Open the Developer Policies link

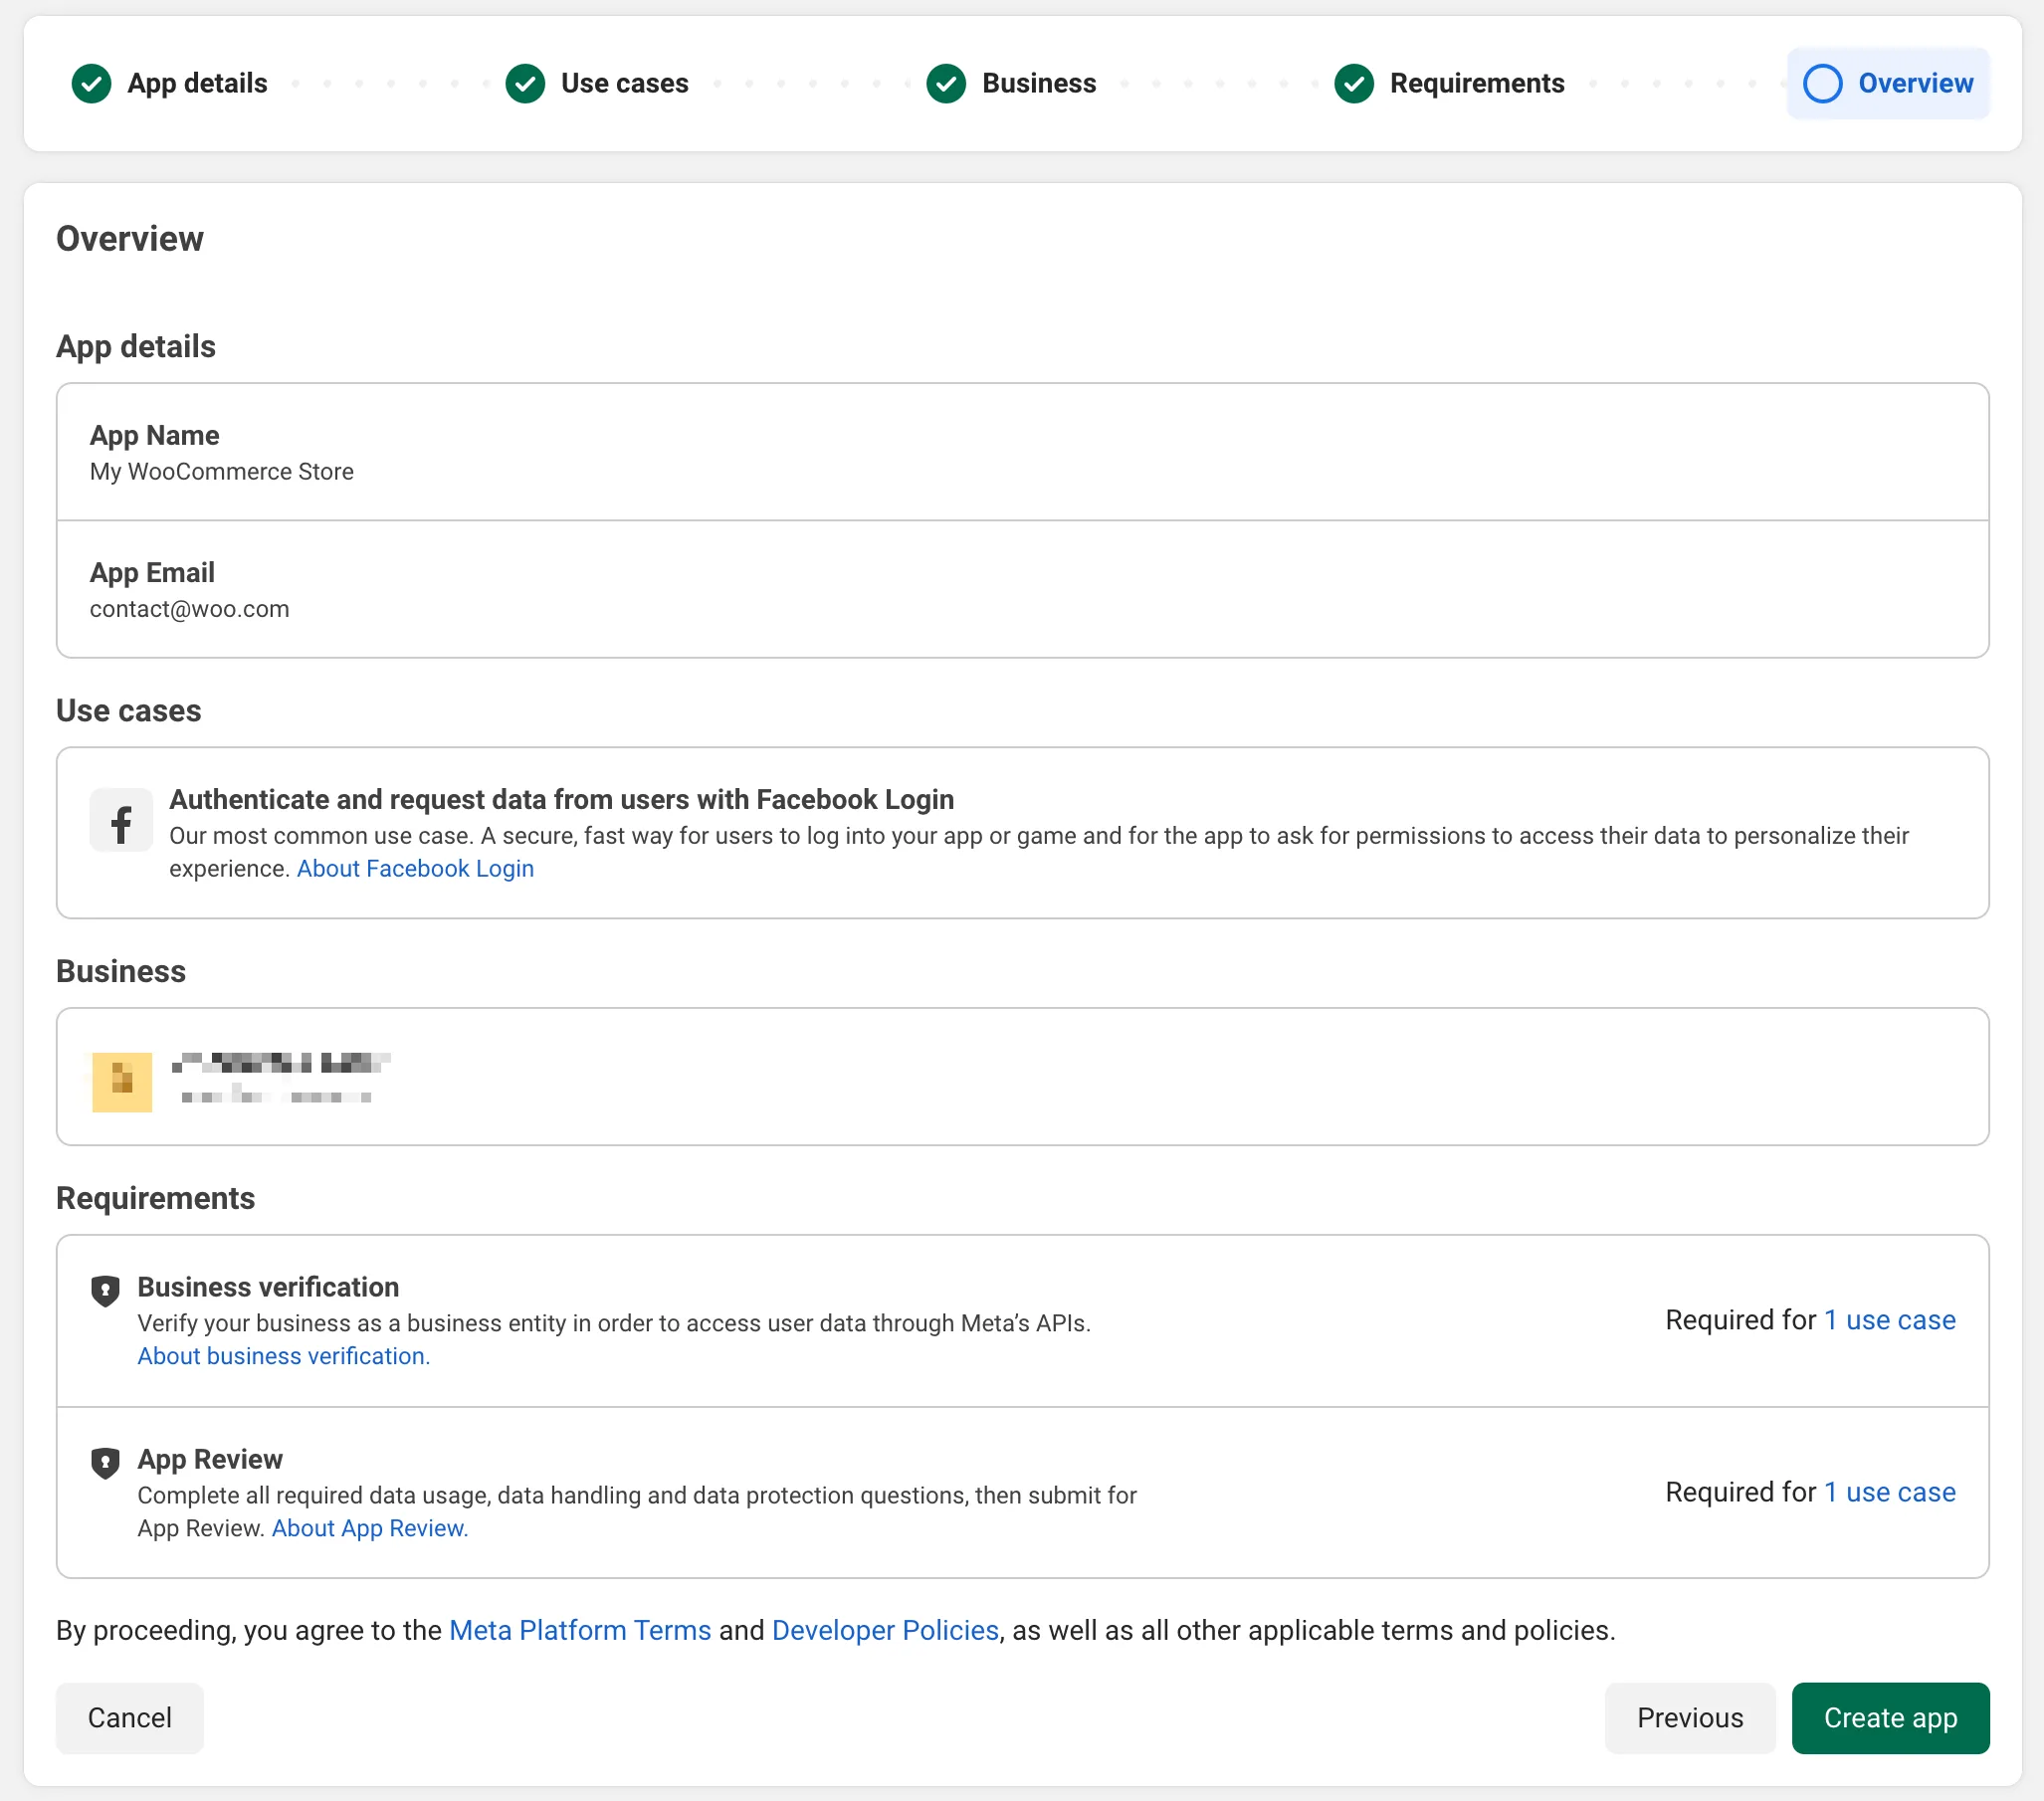click(x=885, y=1630)
